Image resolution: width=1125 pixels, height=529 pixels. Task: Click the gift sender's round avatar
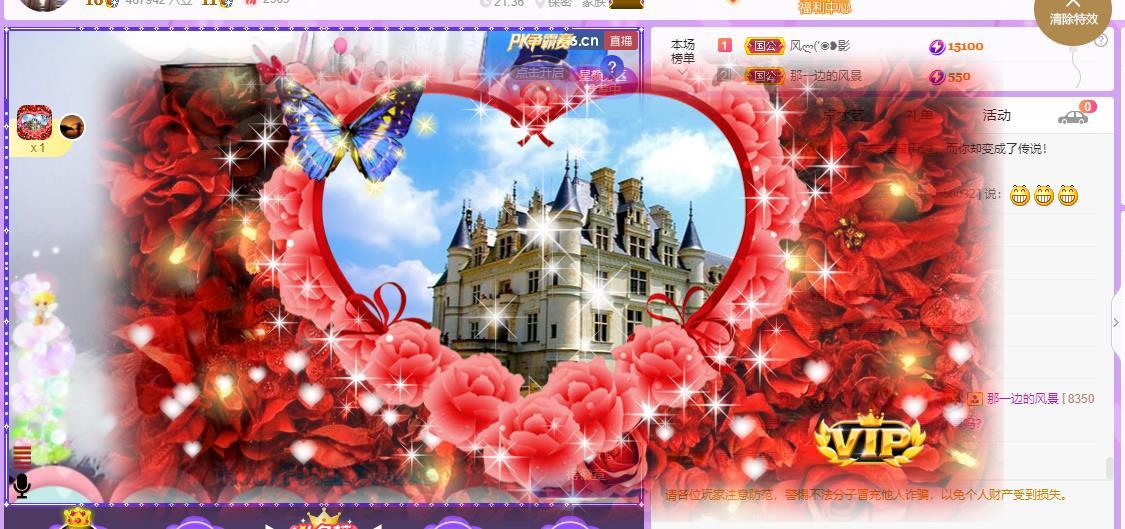[72, 127]
